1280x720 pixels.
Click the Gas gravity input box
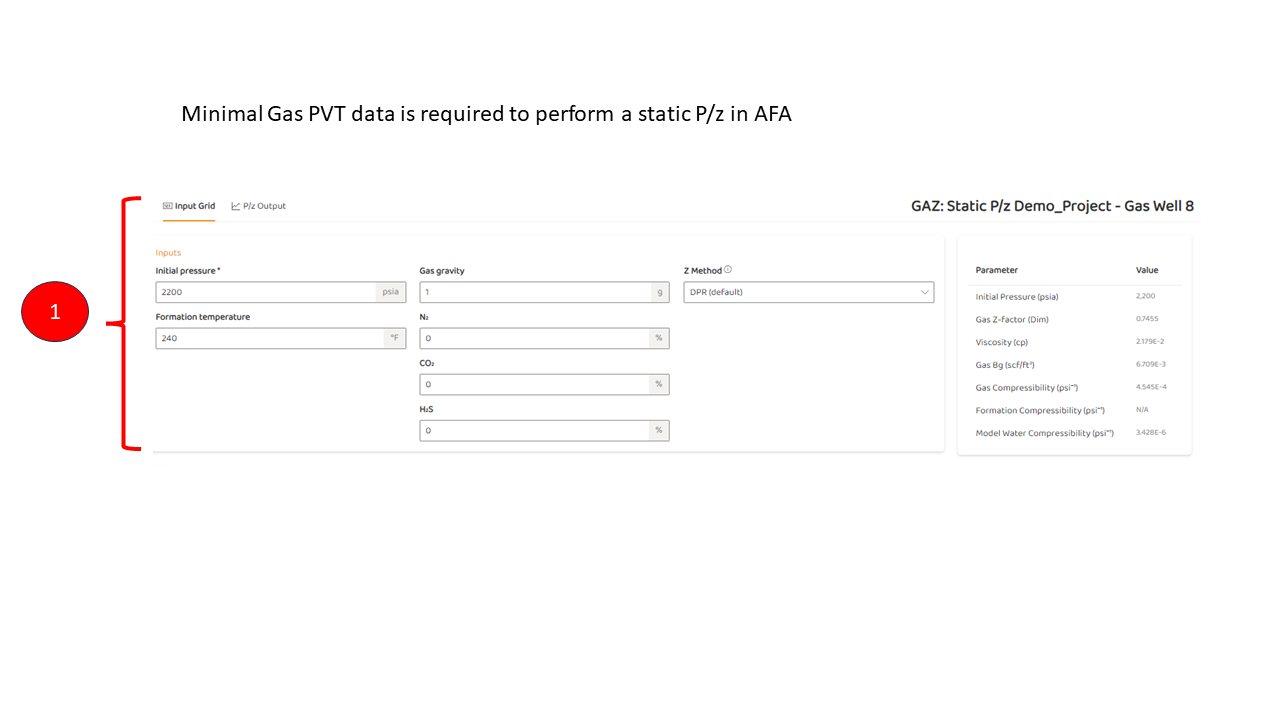[534, 292]
